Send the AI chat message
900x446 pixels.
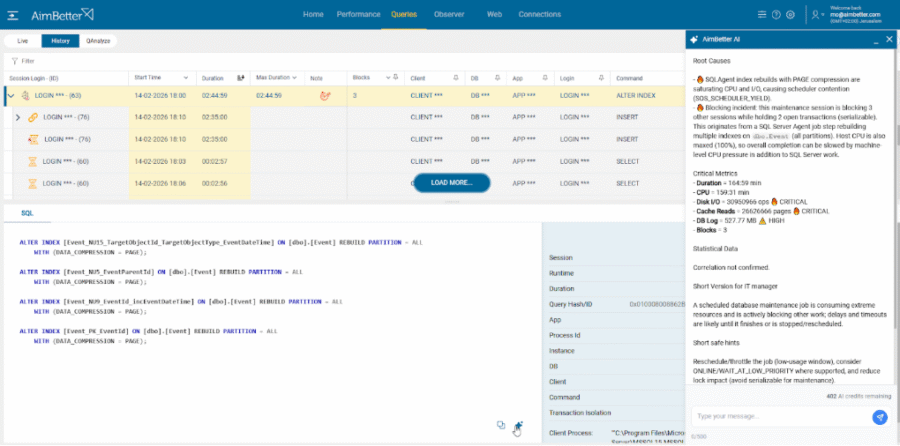tap(879, 417)
